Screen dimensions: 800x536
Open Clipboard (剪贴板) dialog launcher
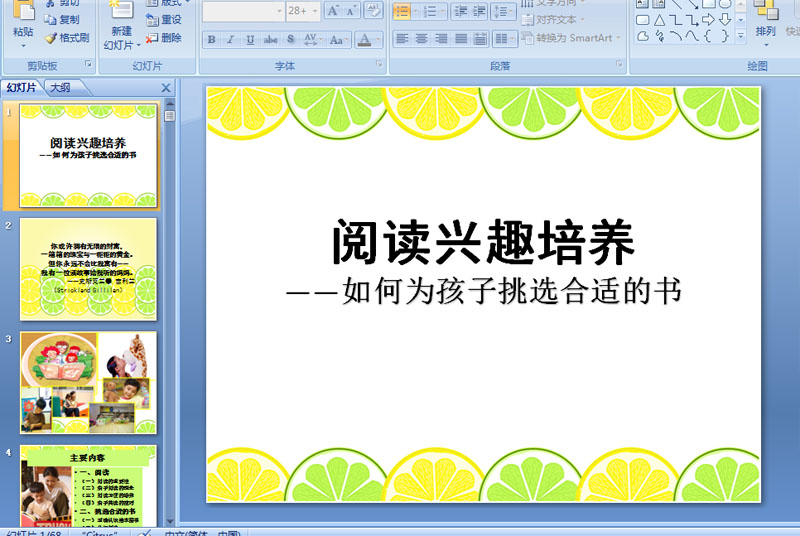click(x=88, y=64)
